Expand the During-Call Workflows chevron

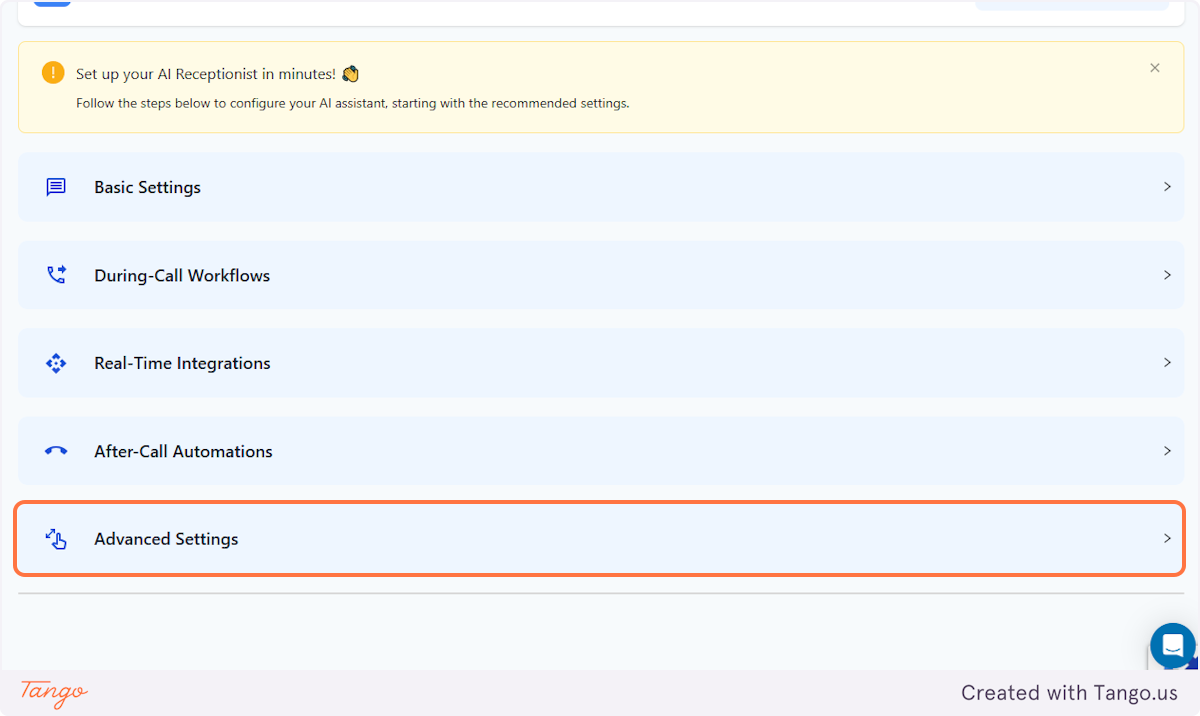click(x=1167, y=274)
